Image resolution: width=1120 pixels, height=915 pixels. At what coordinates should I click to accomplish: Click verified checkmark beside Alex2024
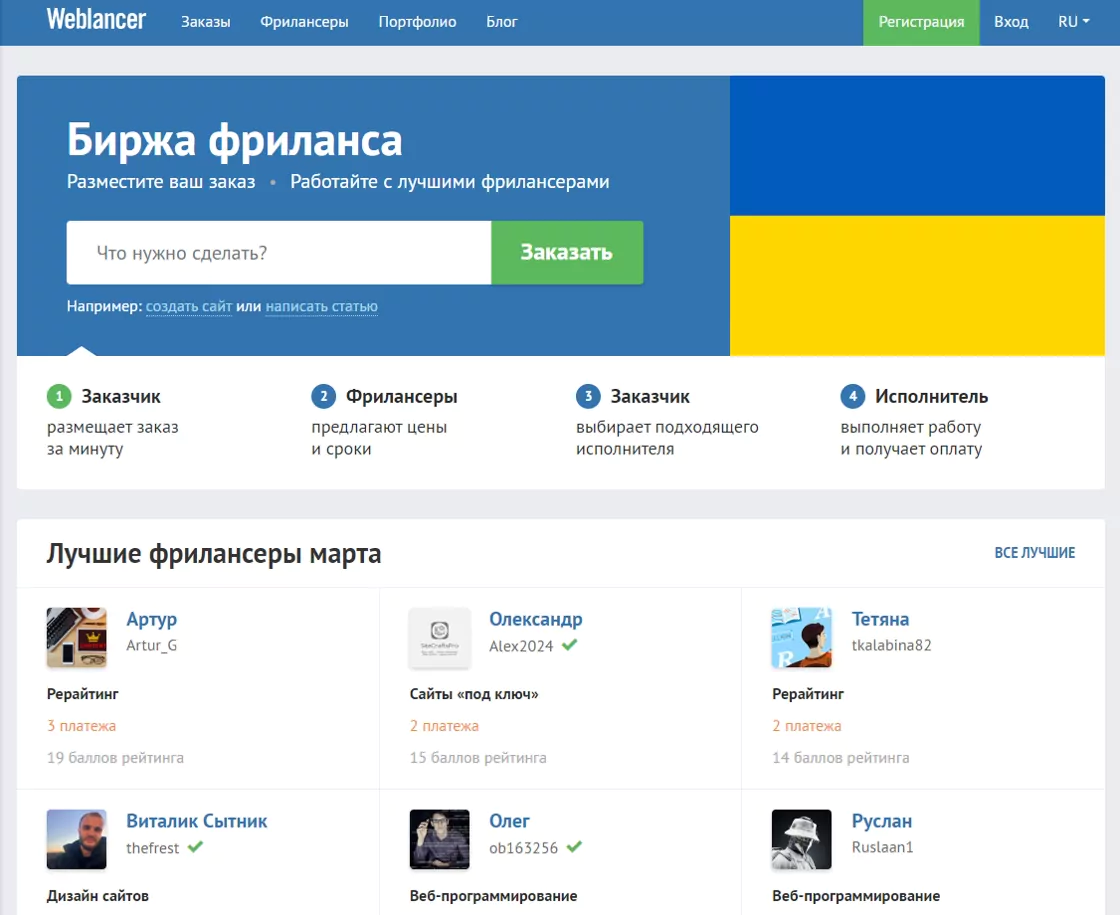(569, 645)
